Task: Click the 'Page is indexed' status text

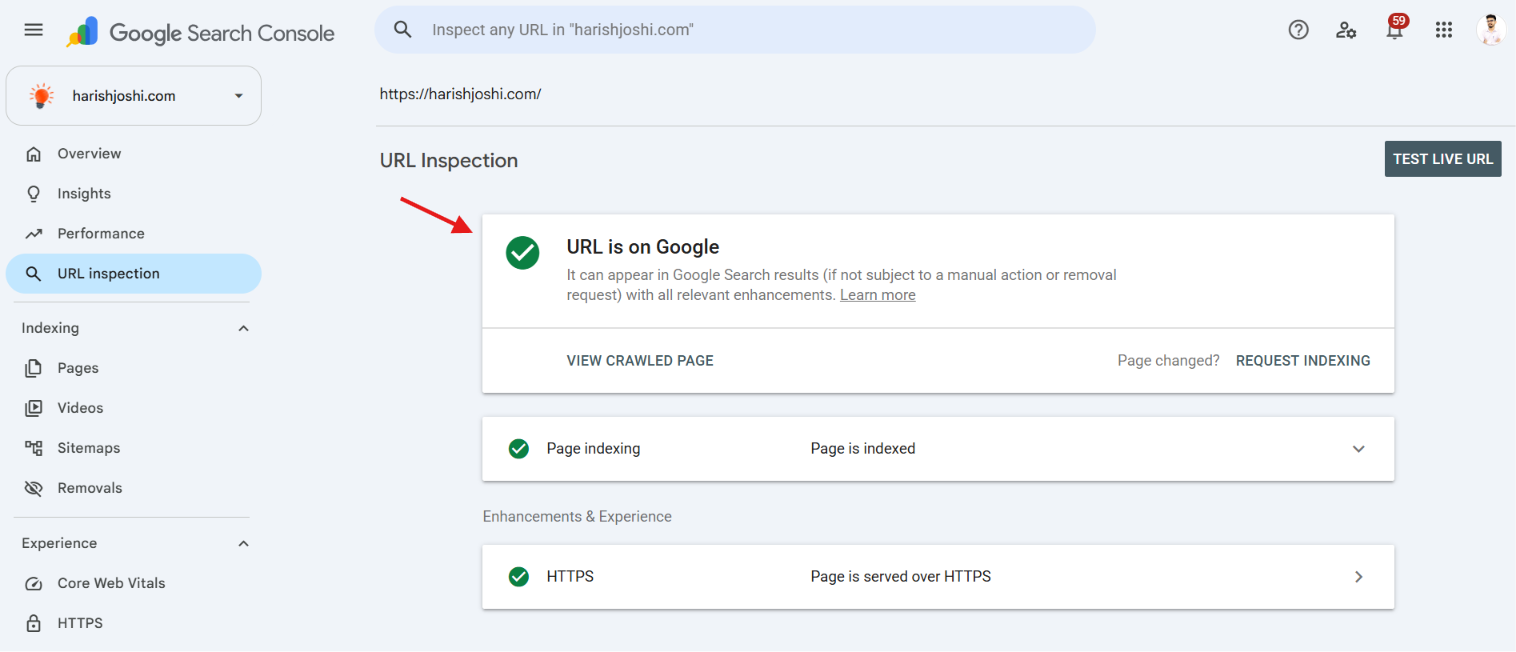Action: (x=863, y=449)
